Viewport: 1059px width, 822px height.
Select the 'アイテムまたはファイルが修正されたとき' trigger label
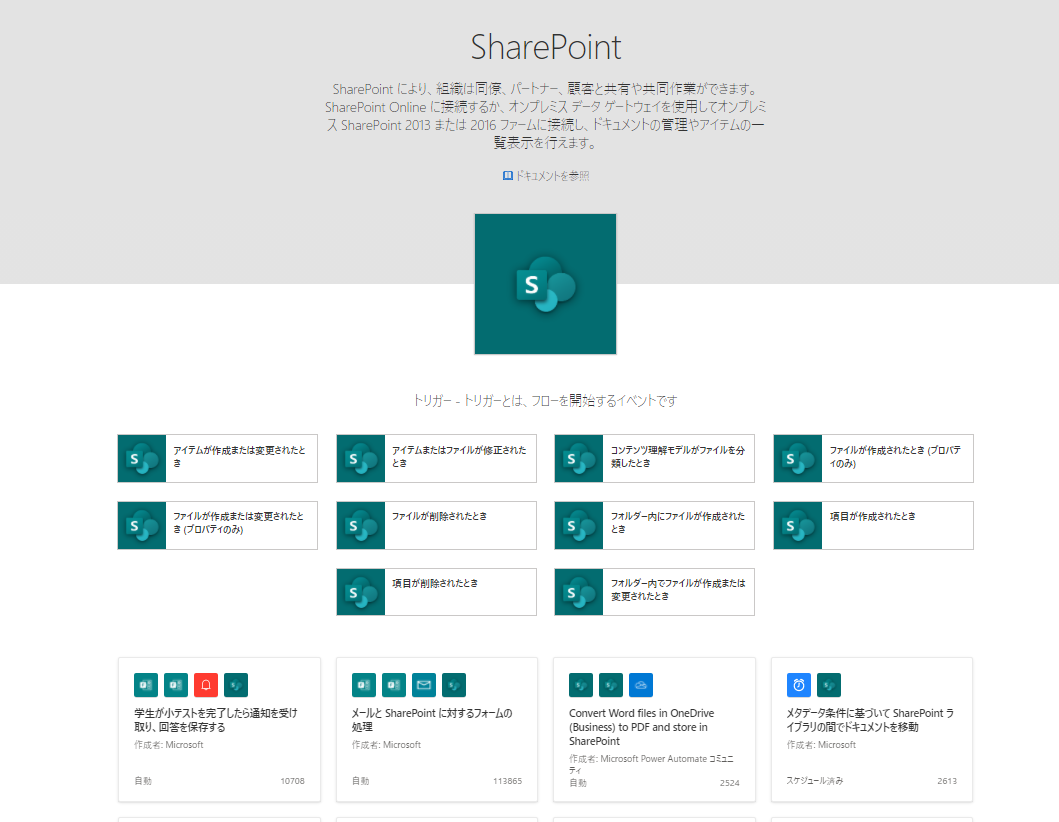click(459, 457)
